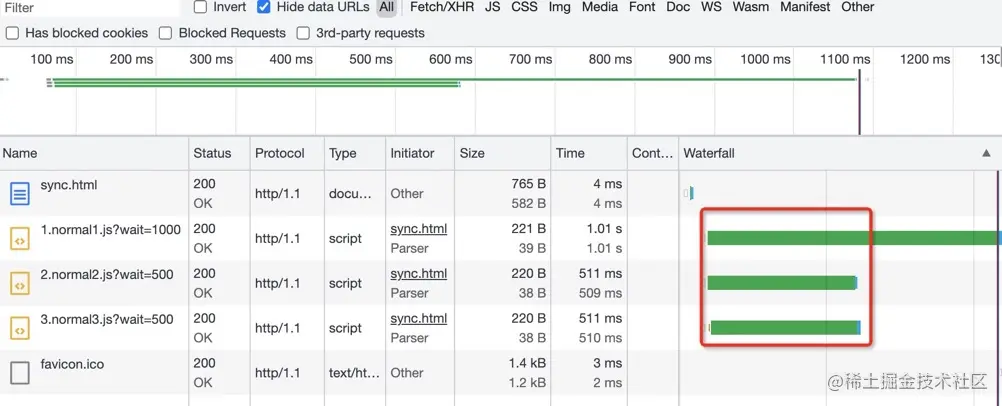Uncheck the Hide data URLs checkbox

[264, 7]
